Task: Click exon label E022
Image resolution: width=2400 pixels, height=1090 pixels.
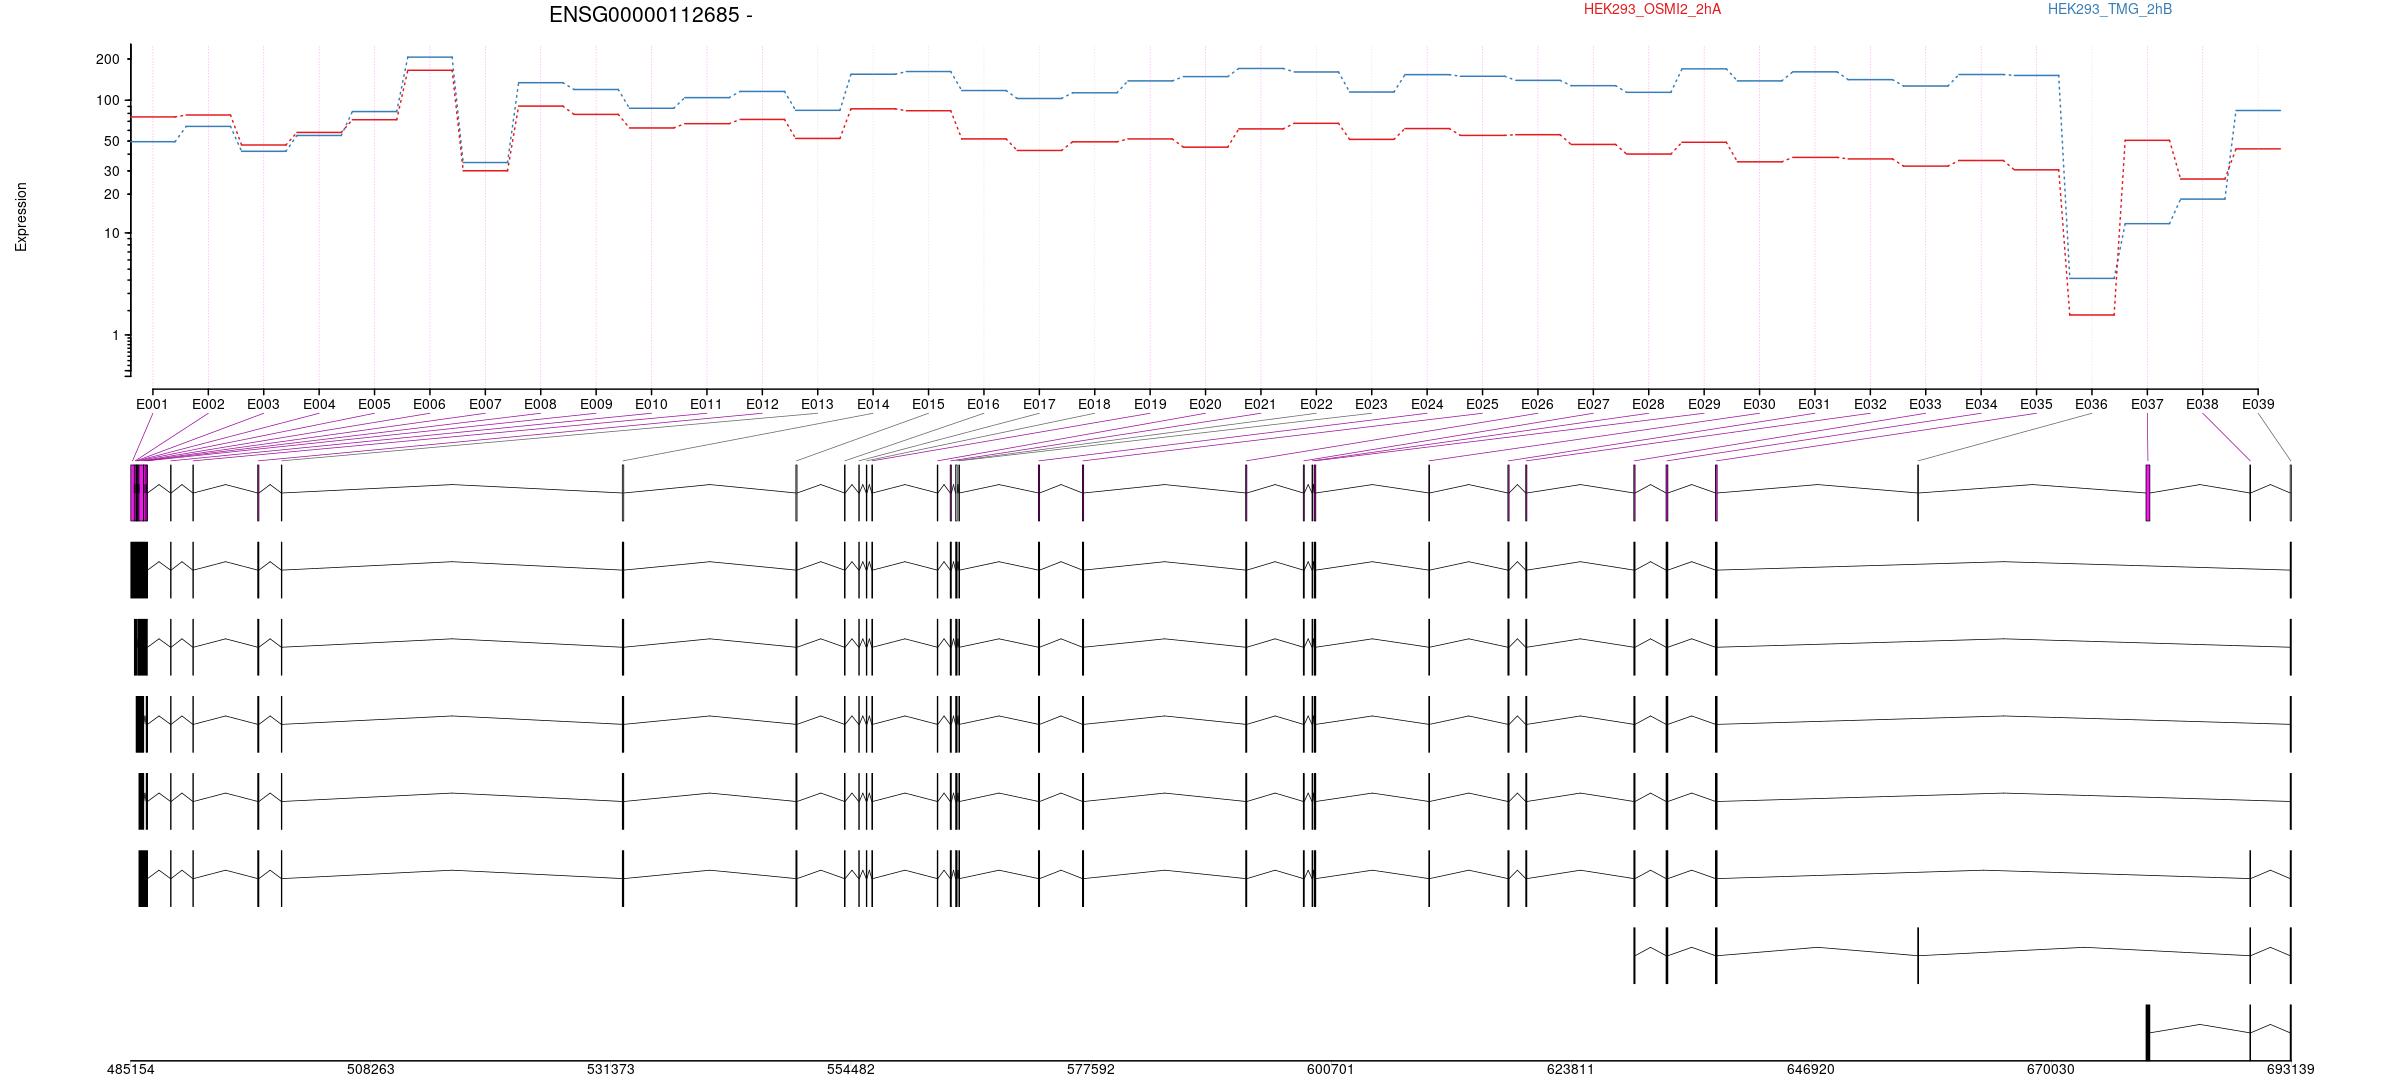Action: 1316,404
